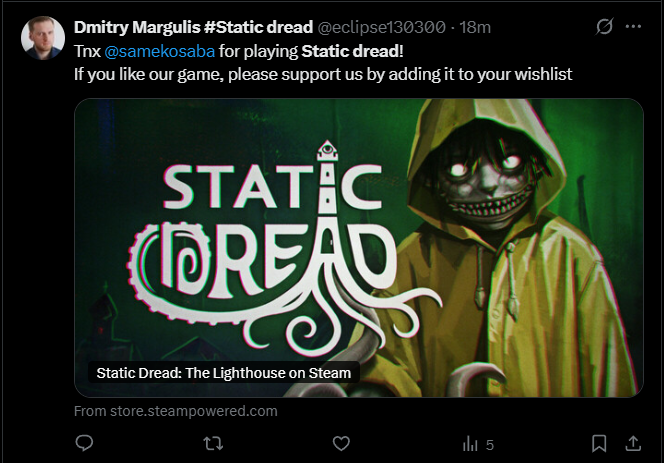Click the Grok explain icon
The image size is (664, 463).
pyautogui.click(x=604, y=26)
